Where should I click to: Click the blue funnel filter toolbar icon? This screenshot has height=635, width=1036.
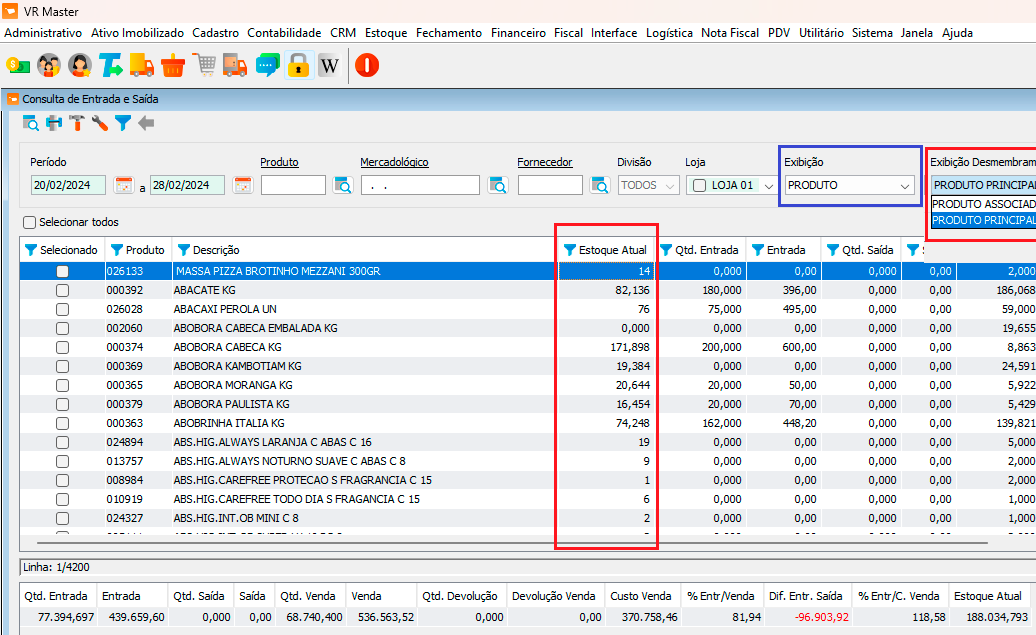coord(122,123)
